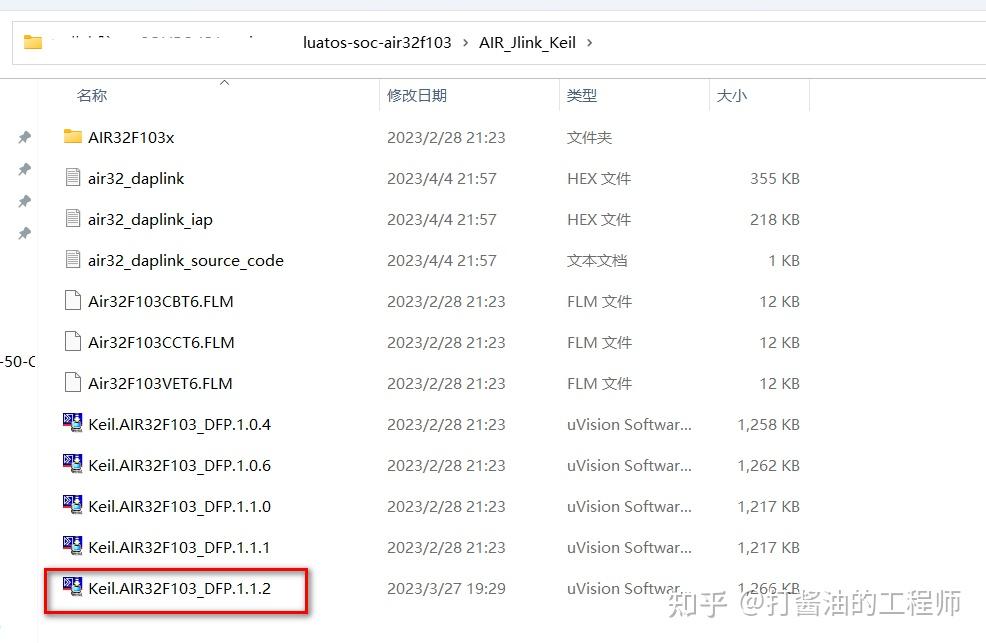This screenshot has width=986, height=643.
Task: Sort by 大小 column header
Action: point(732,96)
